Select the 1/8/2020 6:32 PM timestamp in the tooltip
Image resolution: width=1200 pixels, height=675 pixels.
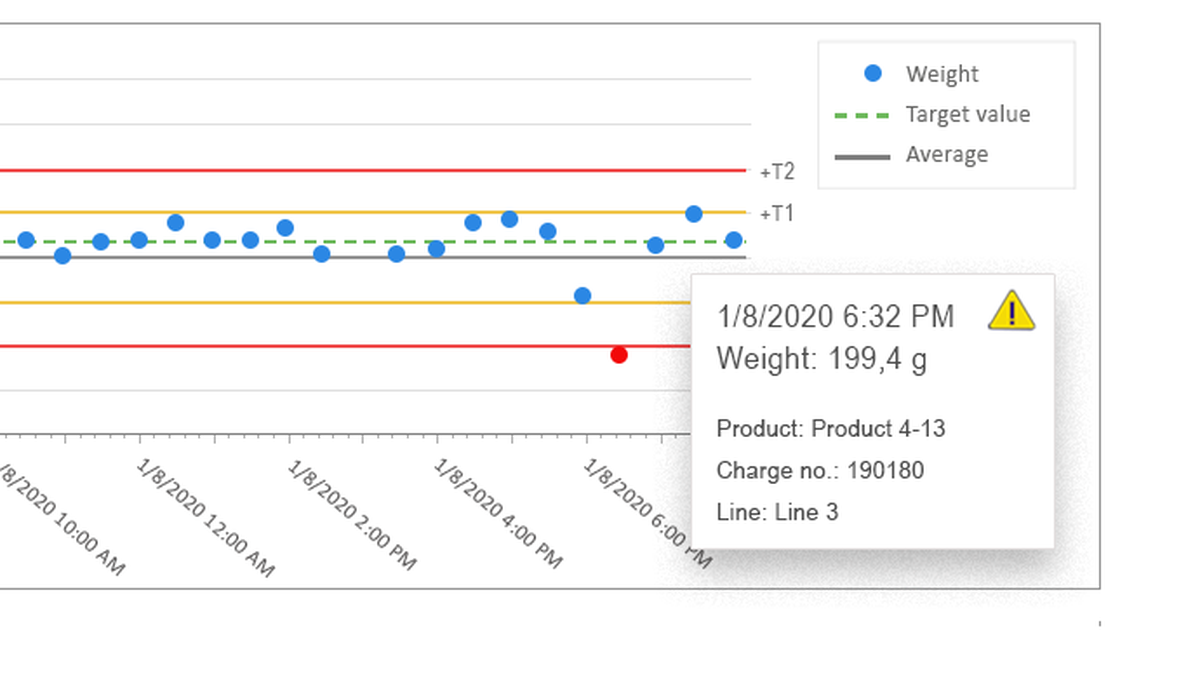tap(835, 317)
